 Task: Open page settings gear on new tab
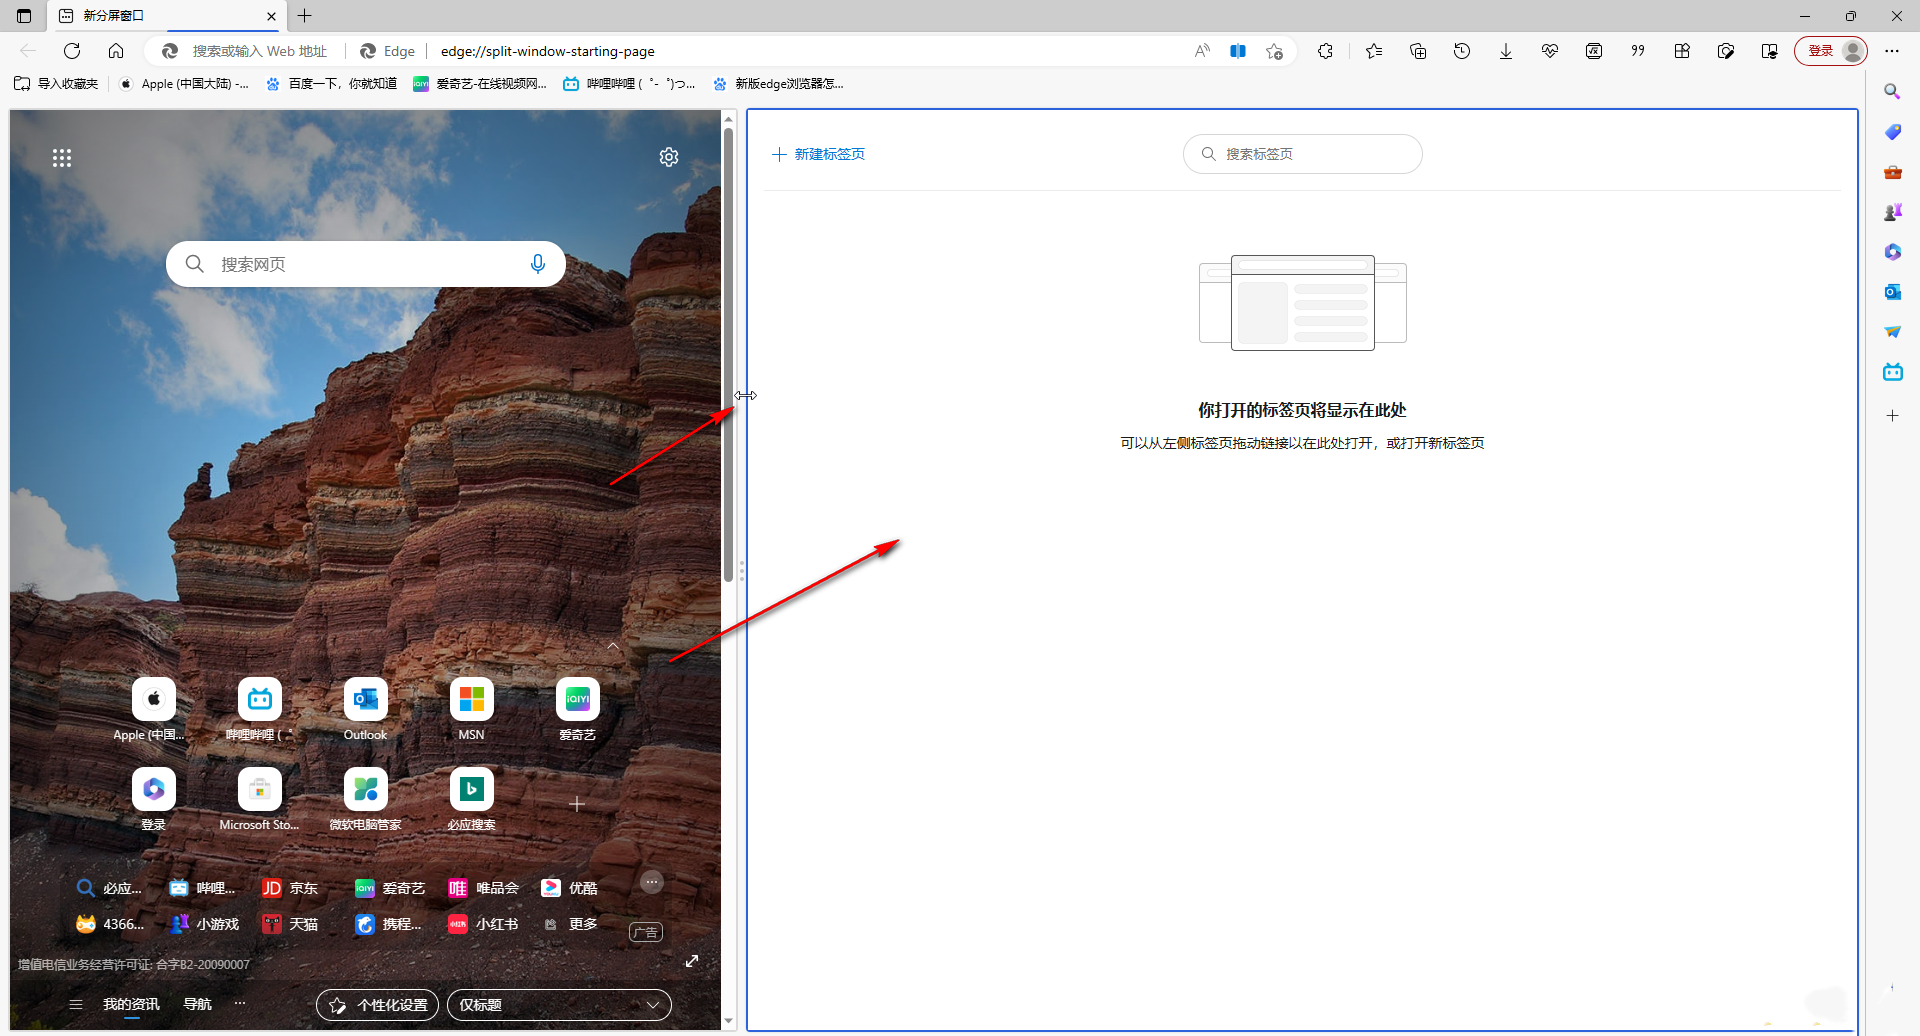point(669,157)
